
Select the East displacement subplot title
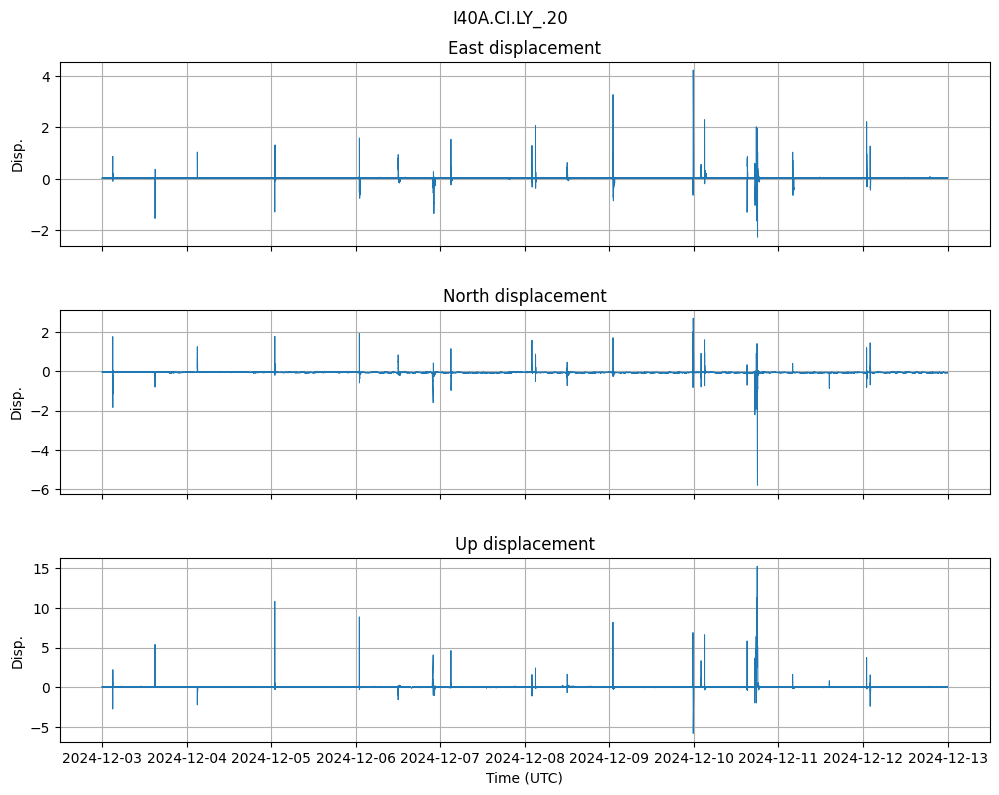pyautogui.click(x=524, y=48)
